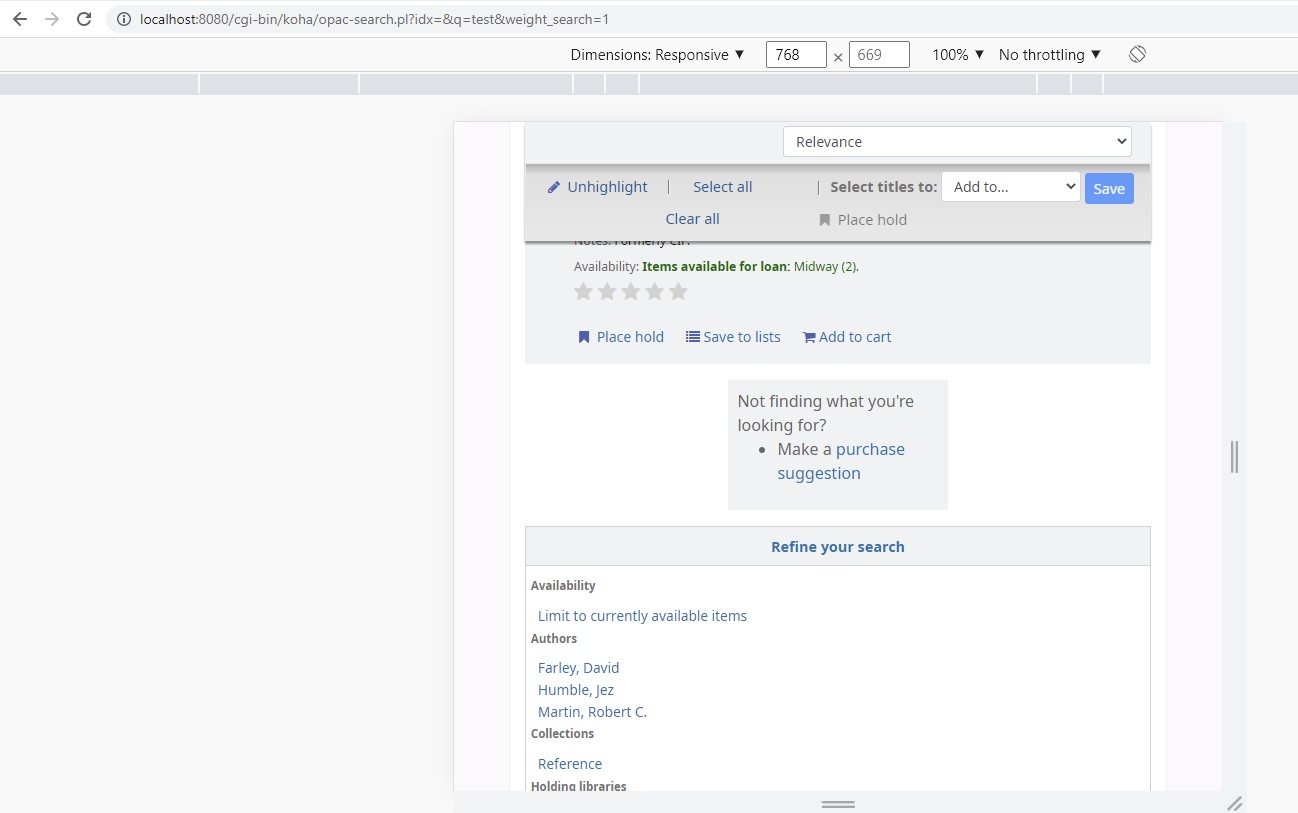1298x813 pixels.
Task: Click the viewport right-edge resize handle
Action: coord(1234,457)
